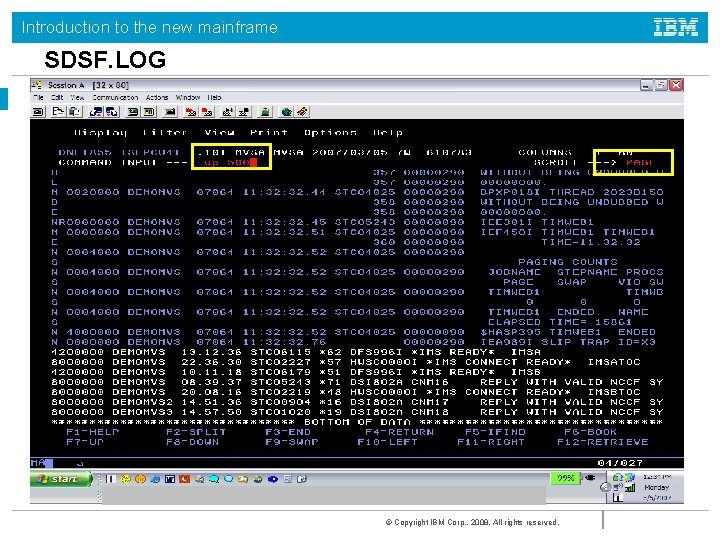This screenshot has height=540, width=720.
Task: Click the log line ending with IMSA
Action: click(296, 352)
